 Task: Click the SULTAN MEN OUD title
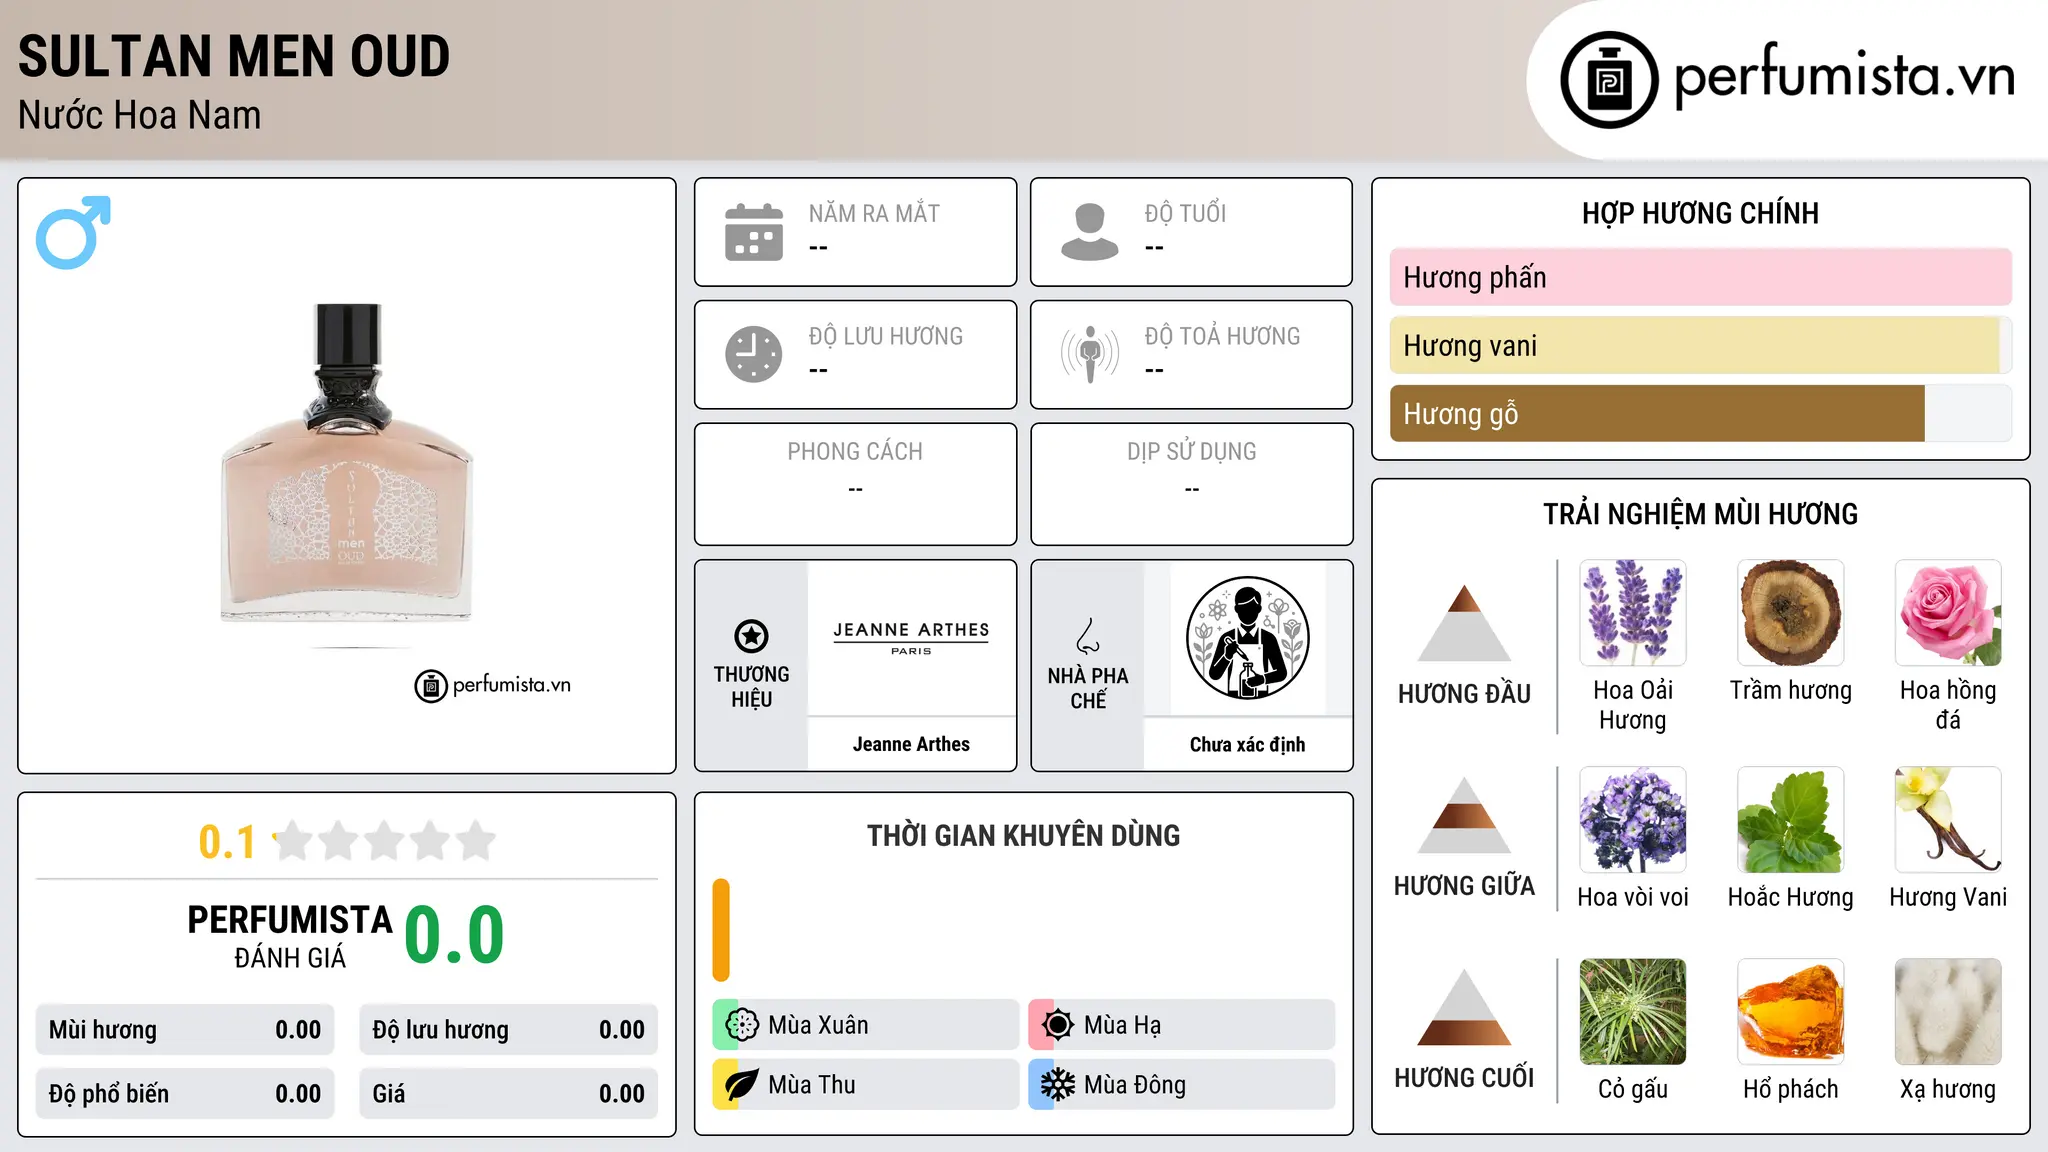point(234,56)
